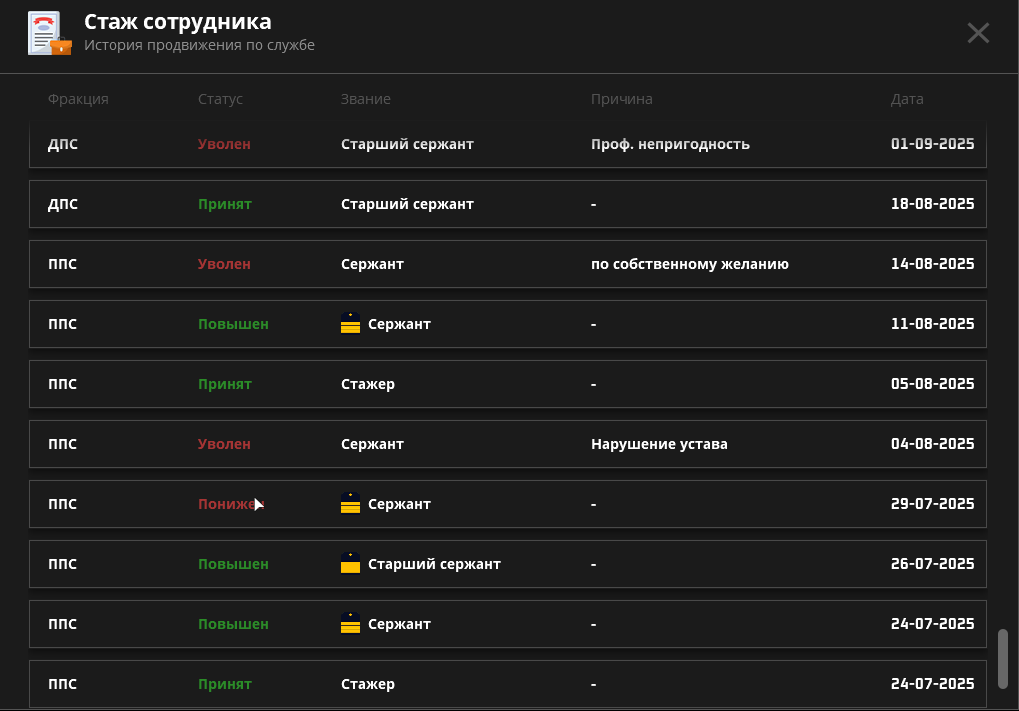Click the employee record document icon

point(48,33)
